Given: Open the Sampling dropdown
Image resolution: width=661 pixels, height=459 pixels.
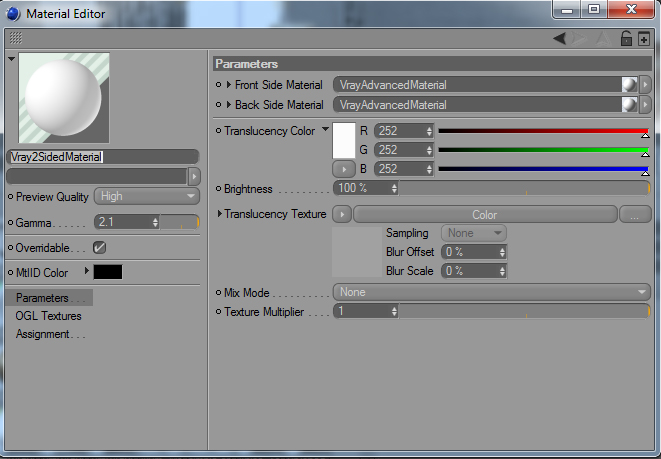Looking at the screenshot, I should tap(474, 233).
